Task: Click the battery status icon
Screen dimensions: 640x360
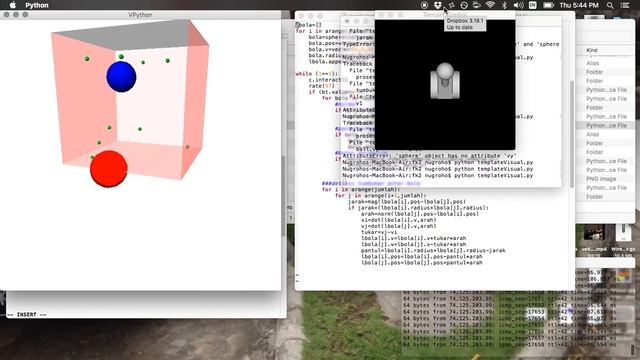Action: (549, 5)
